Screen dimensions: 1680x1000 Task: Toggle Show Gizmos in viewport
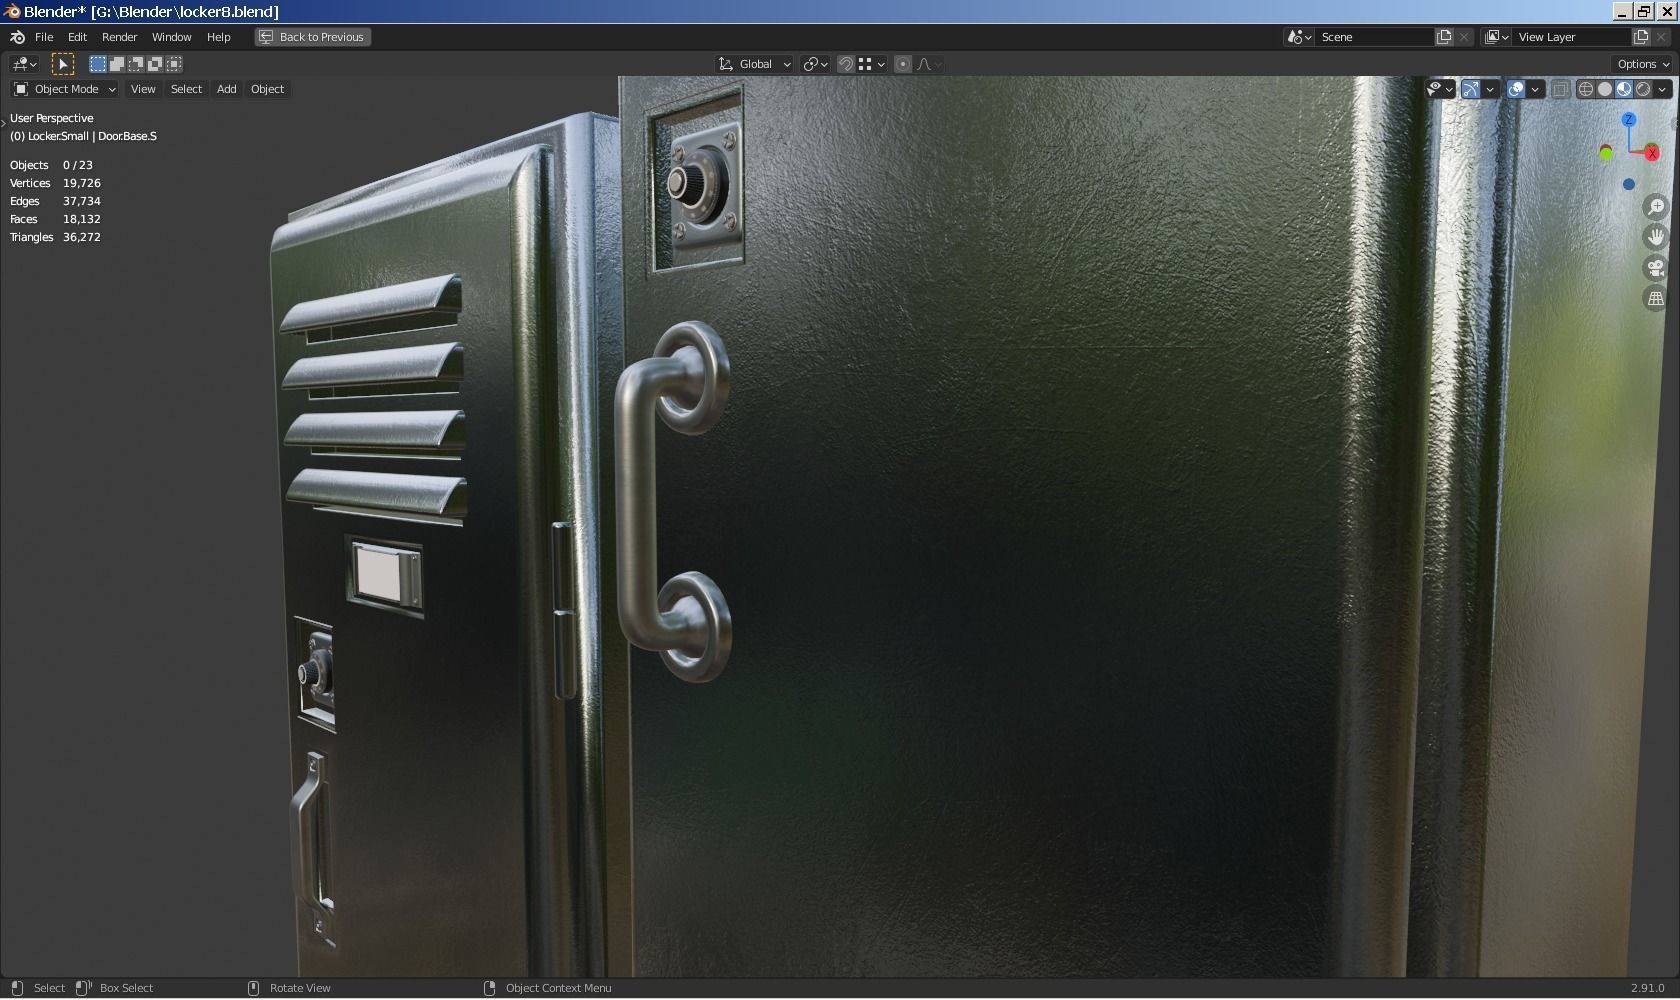click(1471, 88)
